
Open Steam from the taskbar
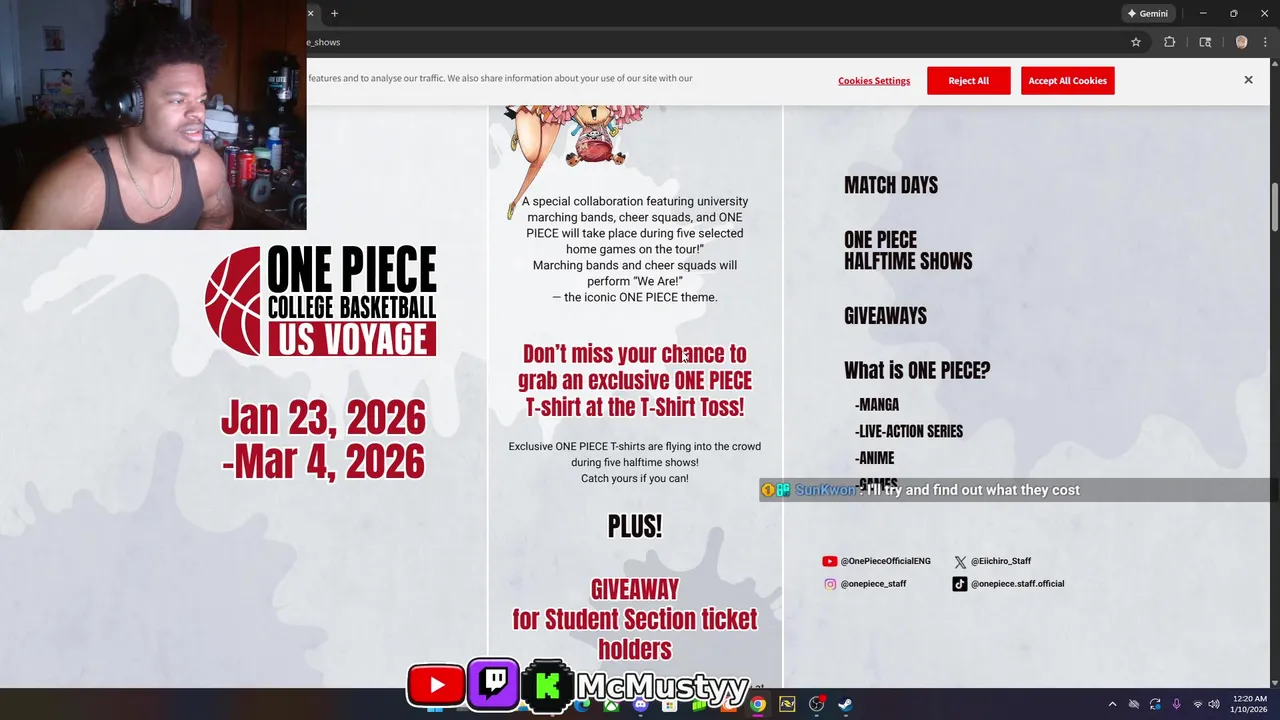[845, 704]
